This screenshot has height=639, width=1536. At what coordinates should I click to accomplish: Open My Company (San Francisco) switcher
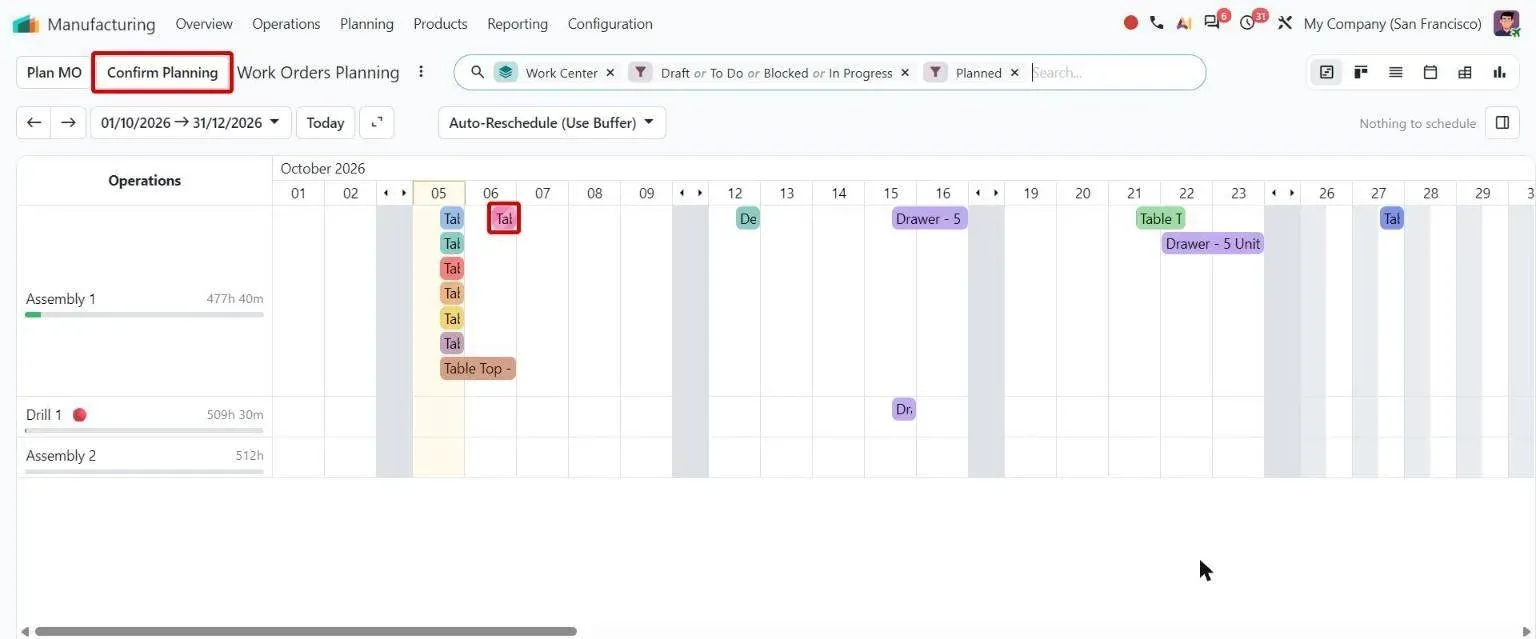coord(1392,23)
